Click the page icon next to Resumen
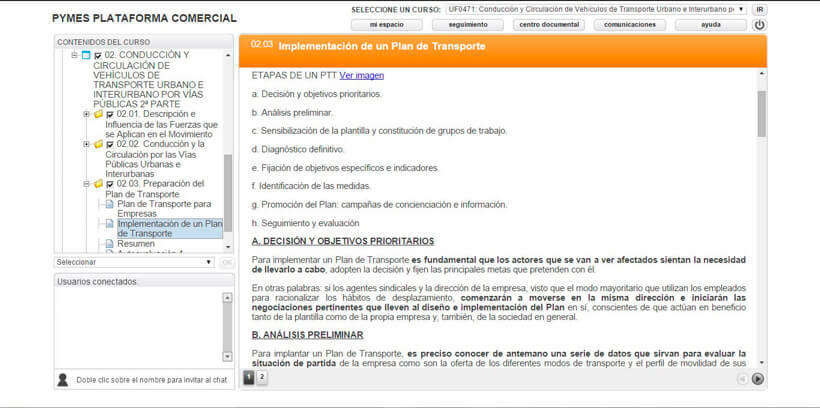The width and height of the screenshot is (820, 408). coord(109,244)
